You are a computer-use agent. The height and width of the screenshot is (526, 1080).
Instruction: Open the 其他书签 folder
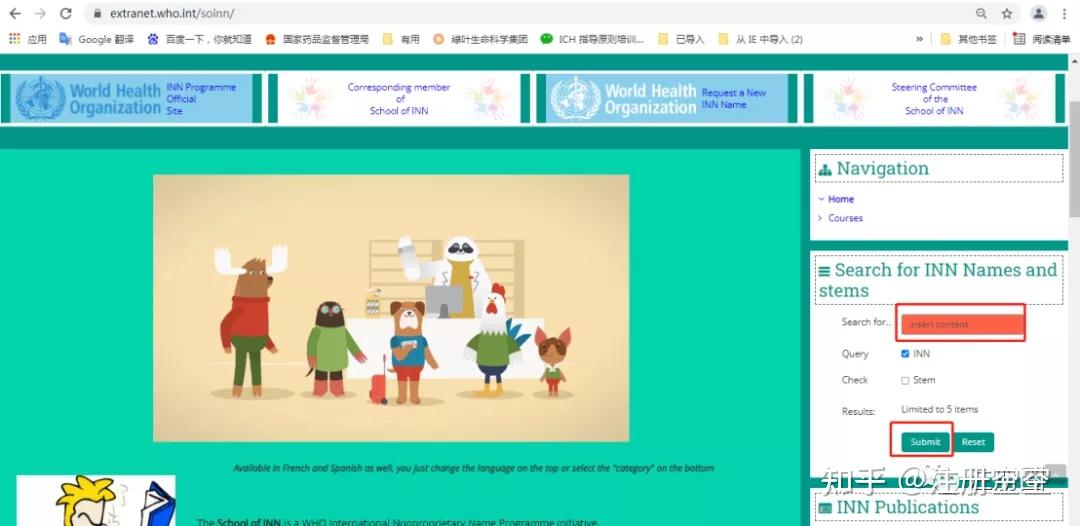coord(968,39)
